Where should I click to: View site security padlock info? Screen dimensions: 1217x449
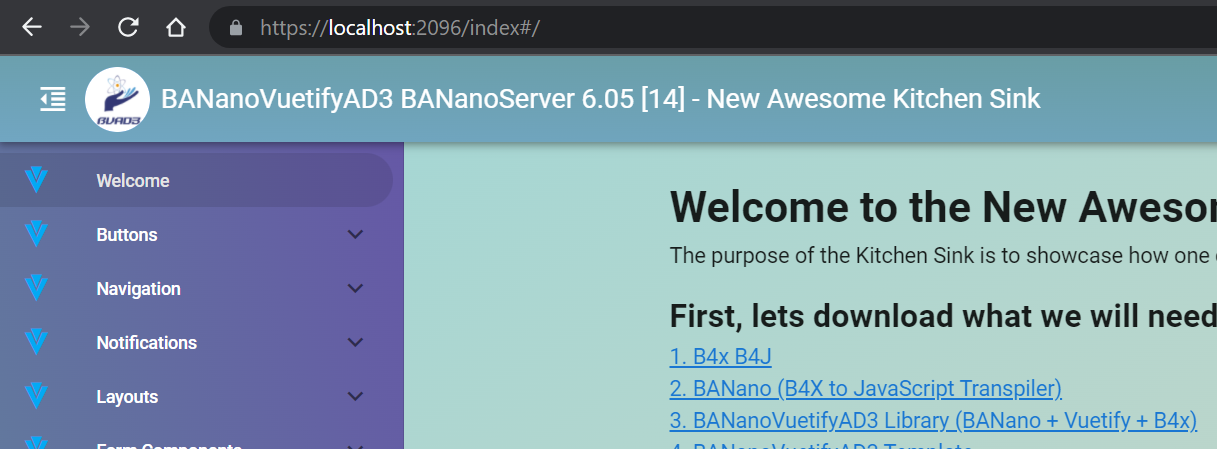pyautogui.click(x=236, y=27)
